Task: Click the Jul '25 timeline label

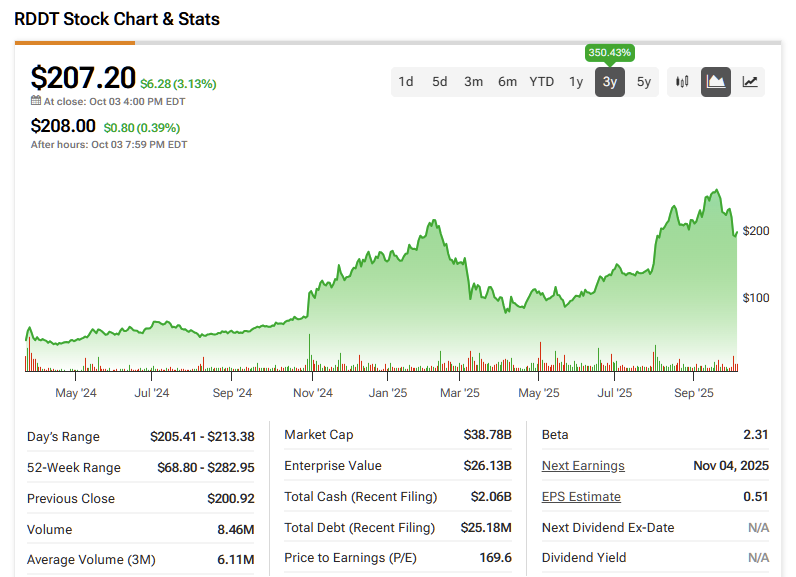Action: [x=616, y=393]
